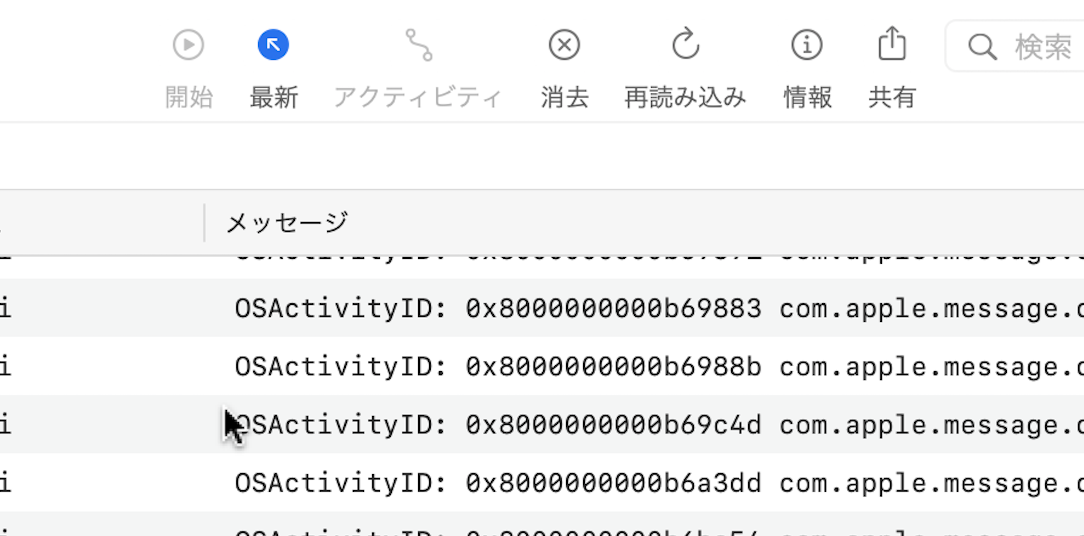Select the log entry ending in b69c4d
This screenshot has height=536, width=1084.
point(498,425)
